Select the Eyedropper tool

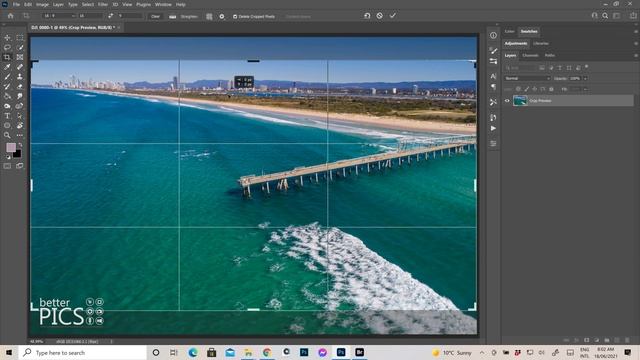tap(7, 67)
